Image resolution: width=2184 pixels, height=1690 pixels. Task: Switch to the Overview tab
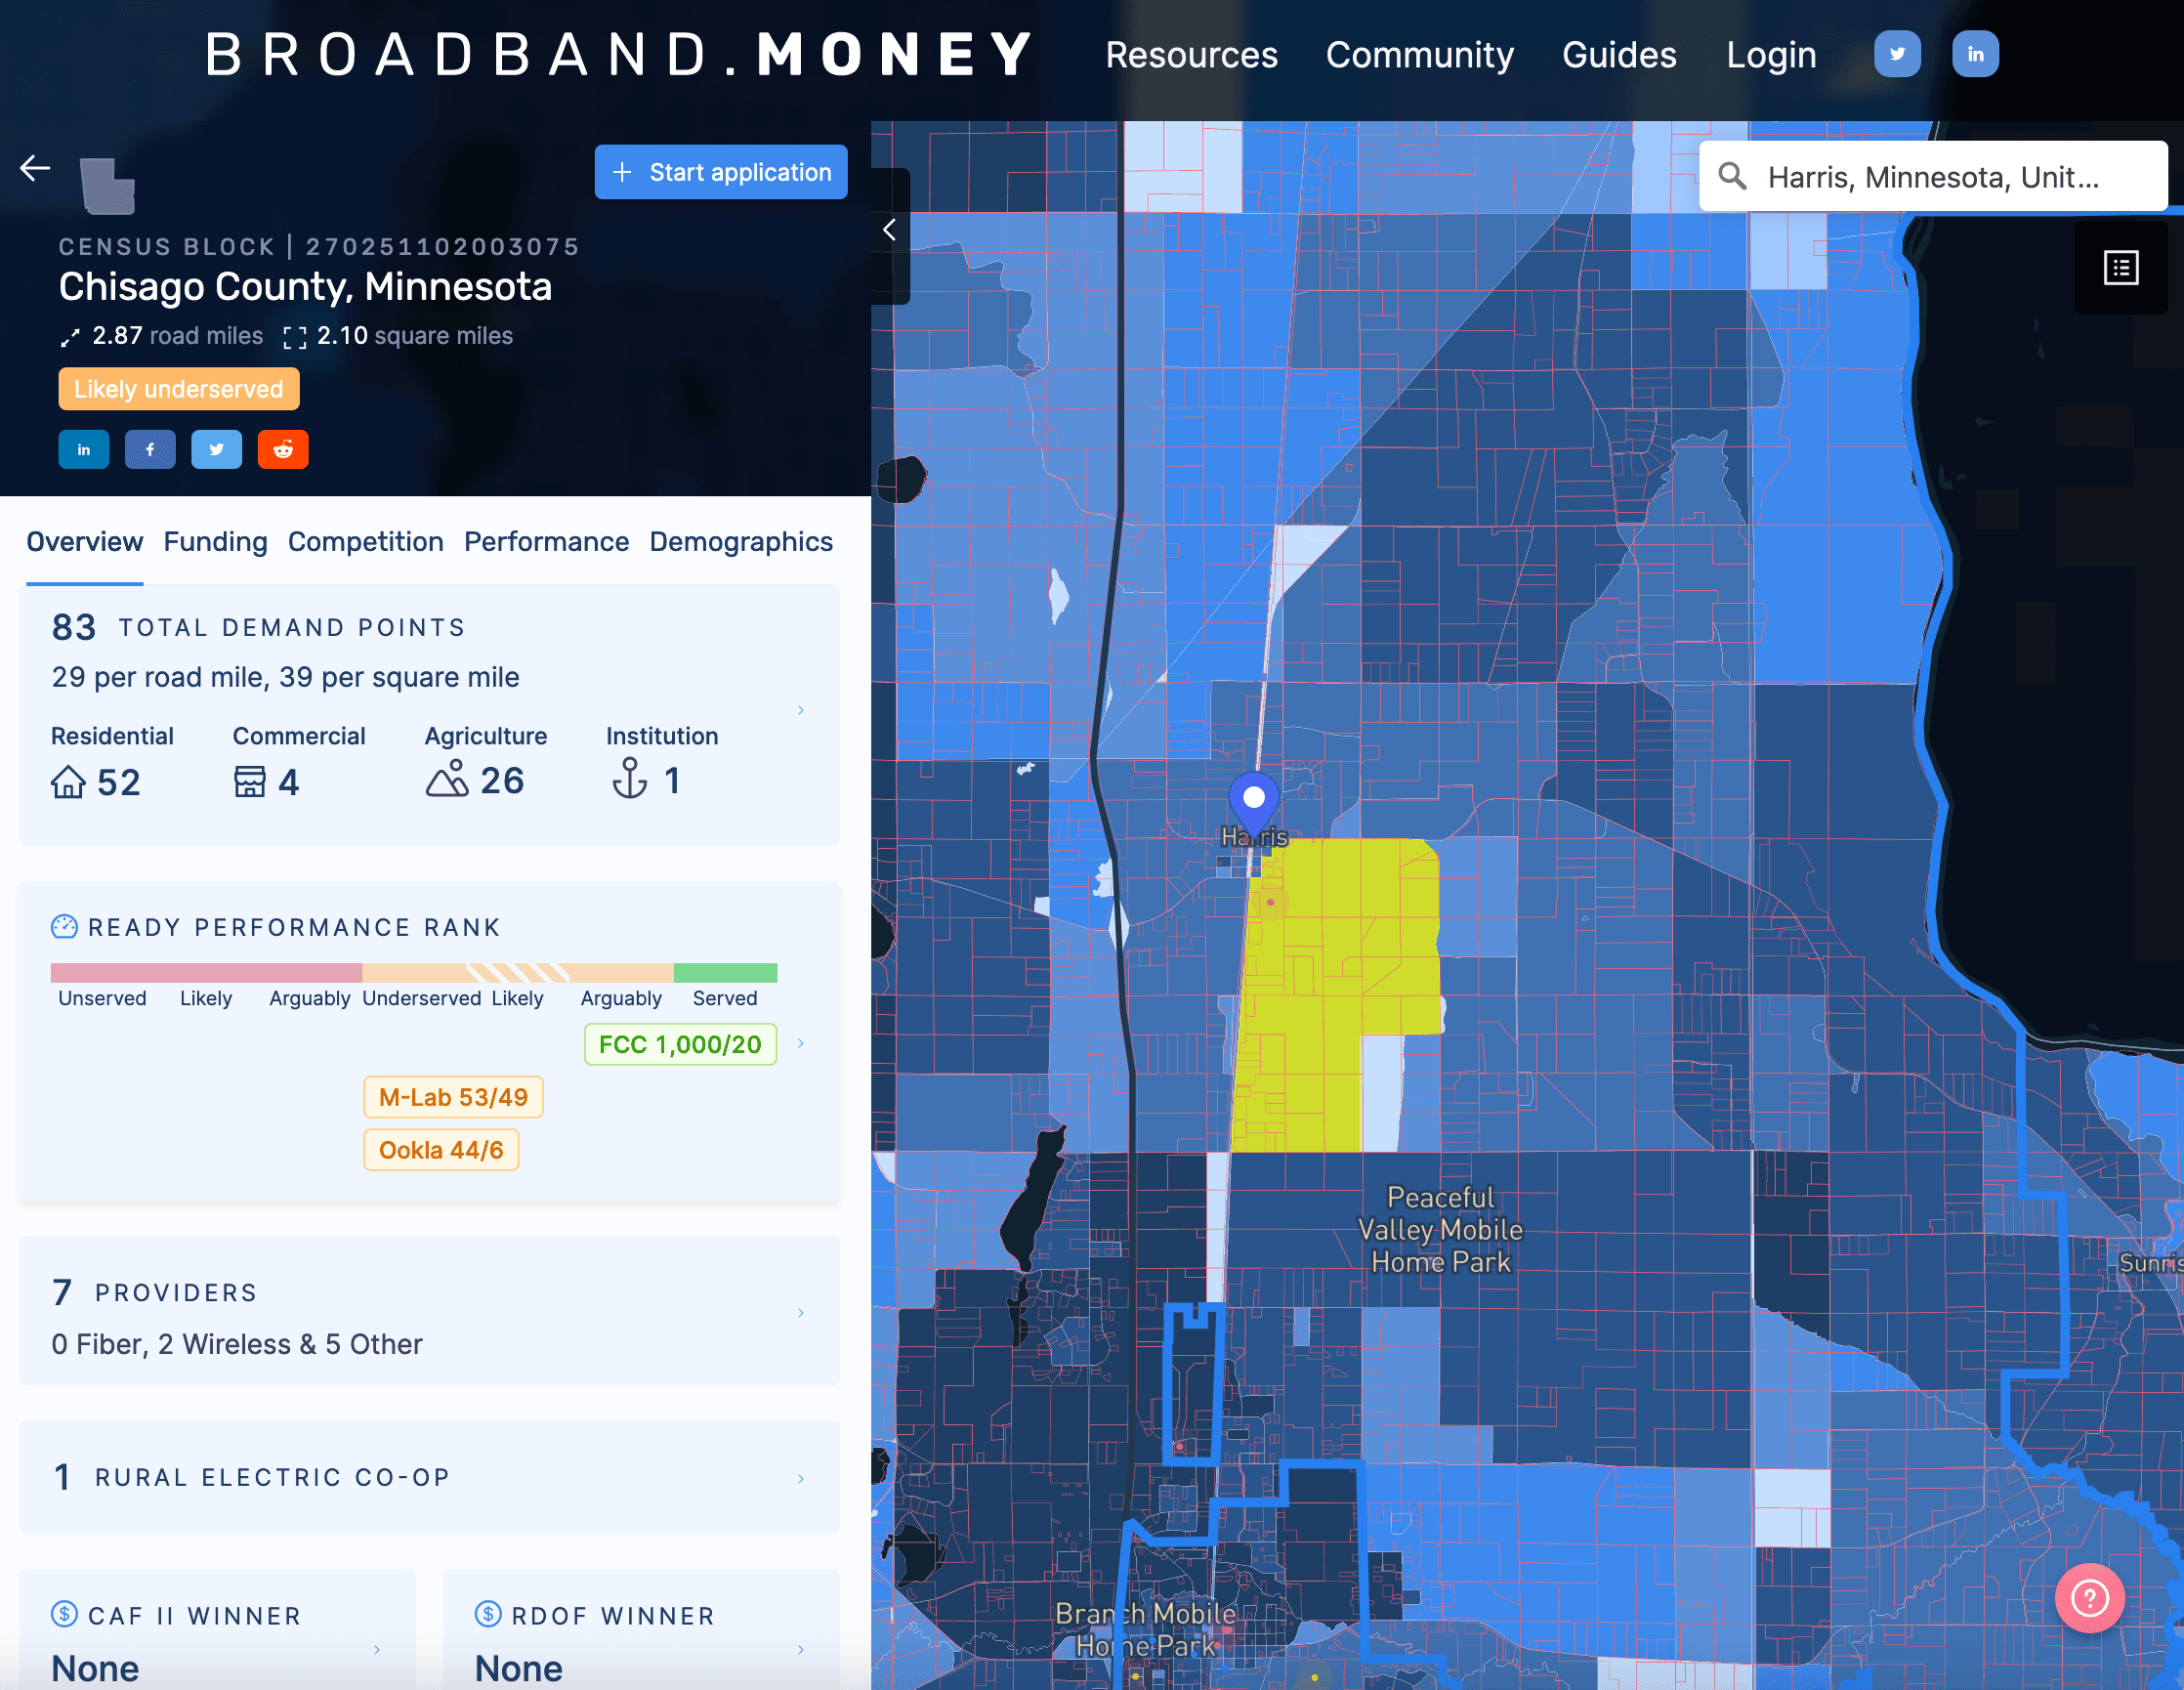(84, 542)
